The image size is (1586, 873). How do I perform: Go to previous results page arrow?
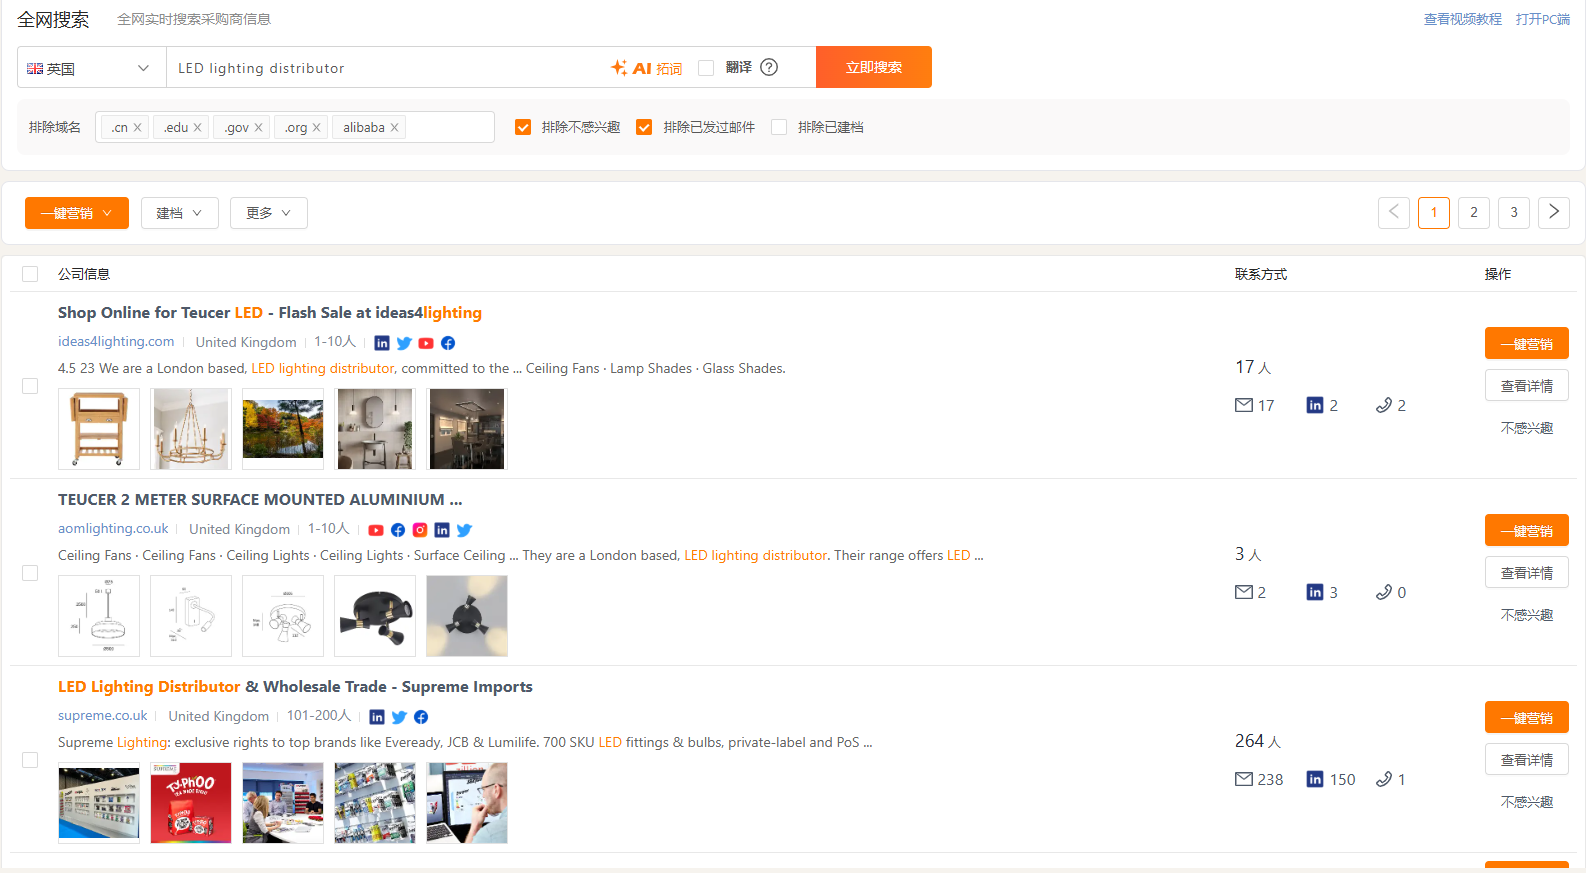click(1394, 212)
